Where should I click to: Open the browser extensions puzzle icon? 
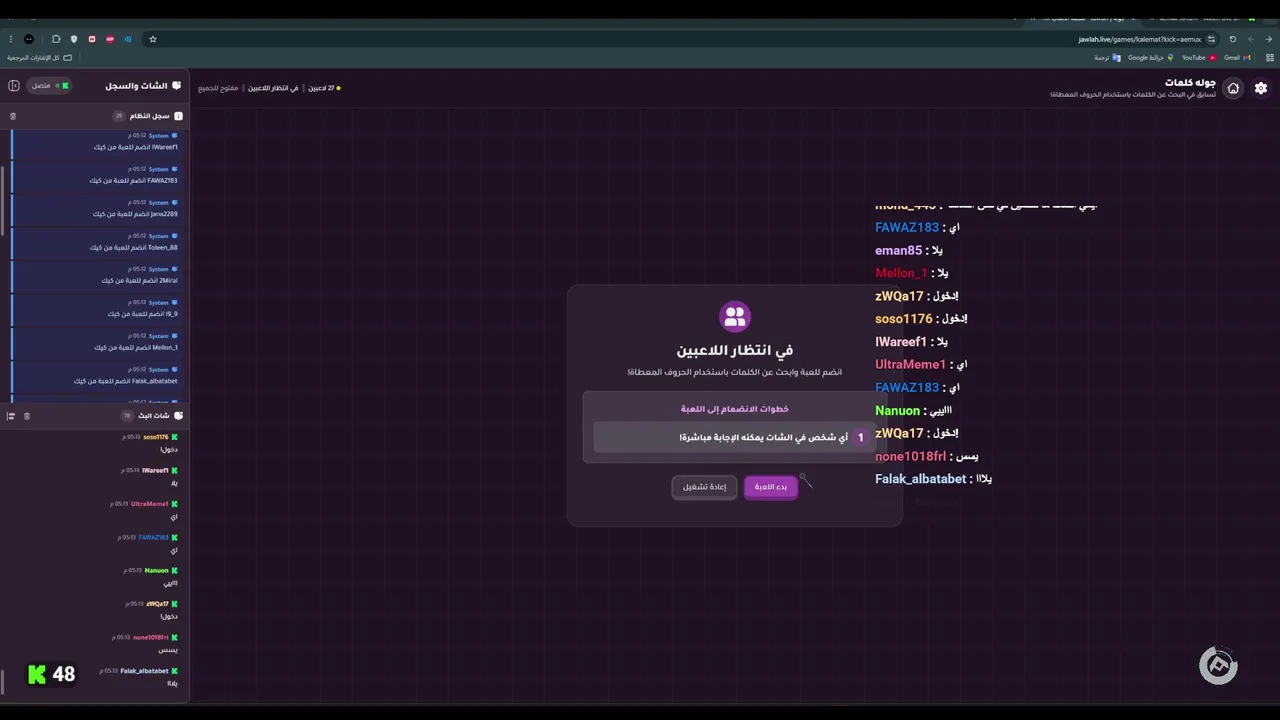coord(56,39)
